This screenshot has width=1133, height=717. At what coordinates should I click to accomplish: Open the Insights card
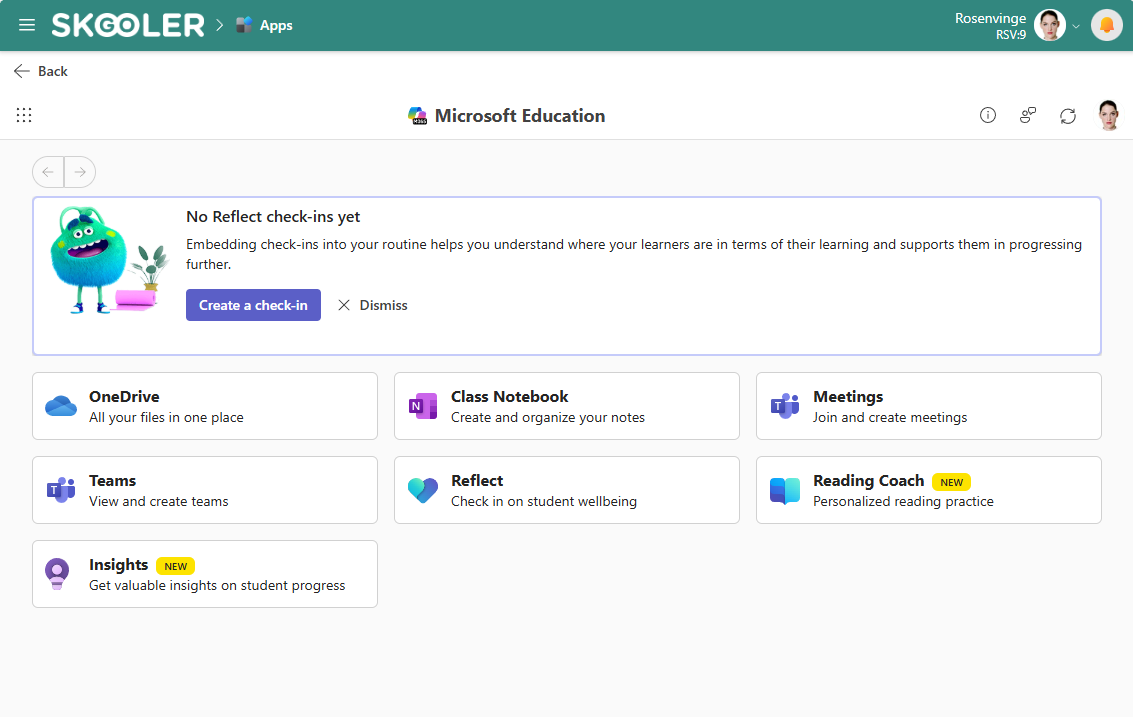coord(204,574)
